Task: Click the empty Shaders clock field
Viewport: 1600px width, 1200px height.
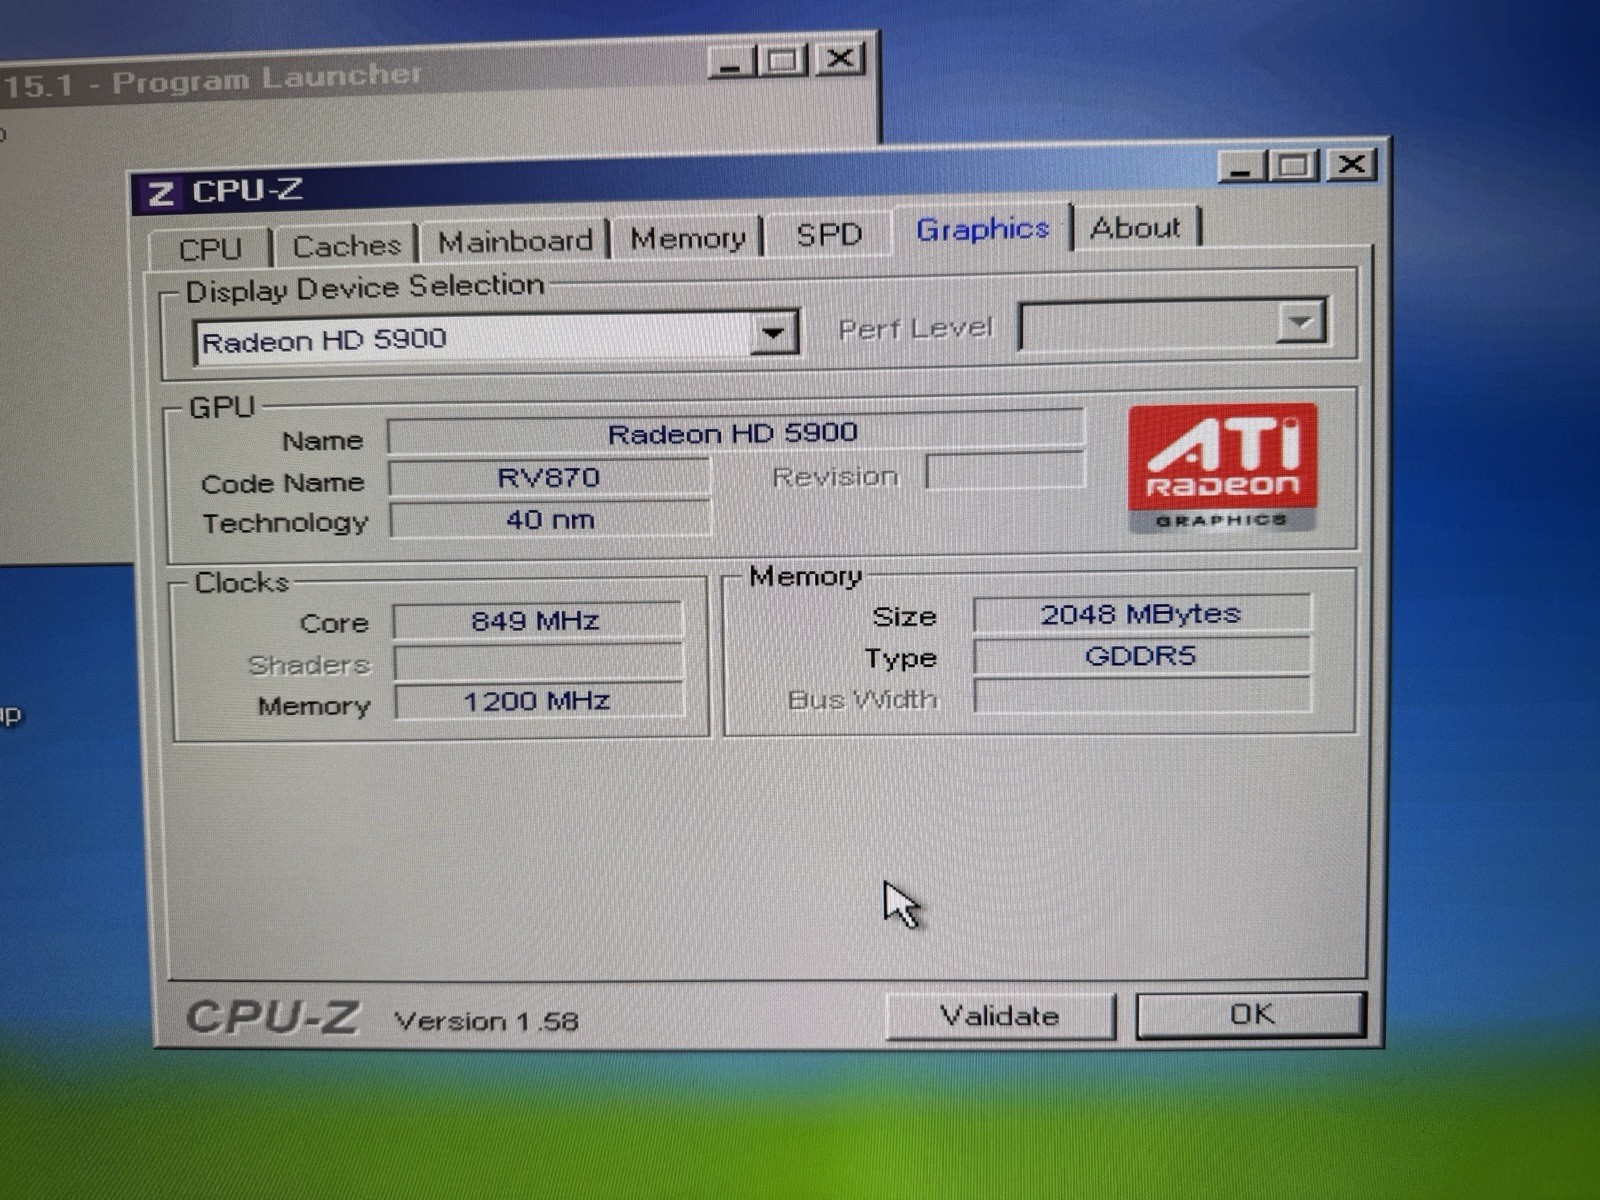Action: (538, 662)
